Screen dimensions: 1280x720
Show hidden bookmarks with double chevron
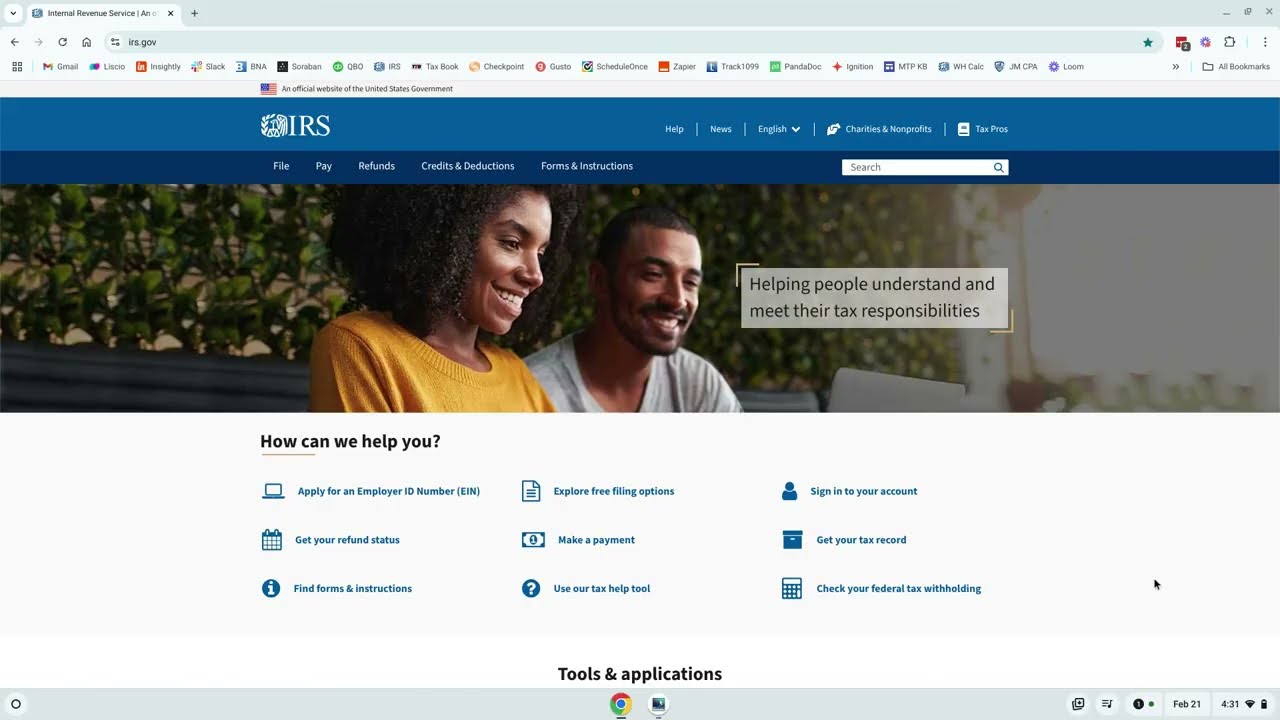[1176, 67]
